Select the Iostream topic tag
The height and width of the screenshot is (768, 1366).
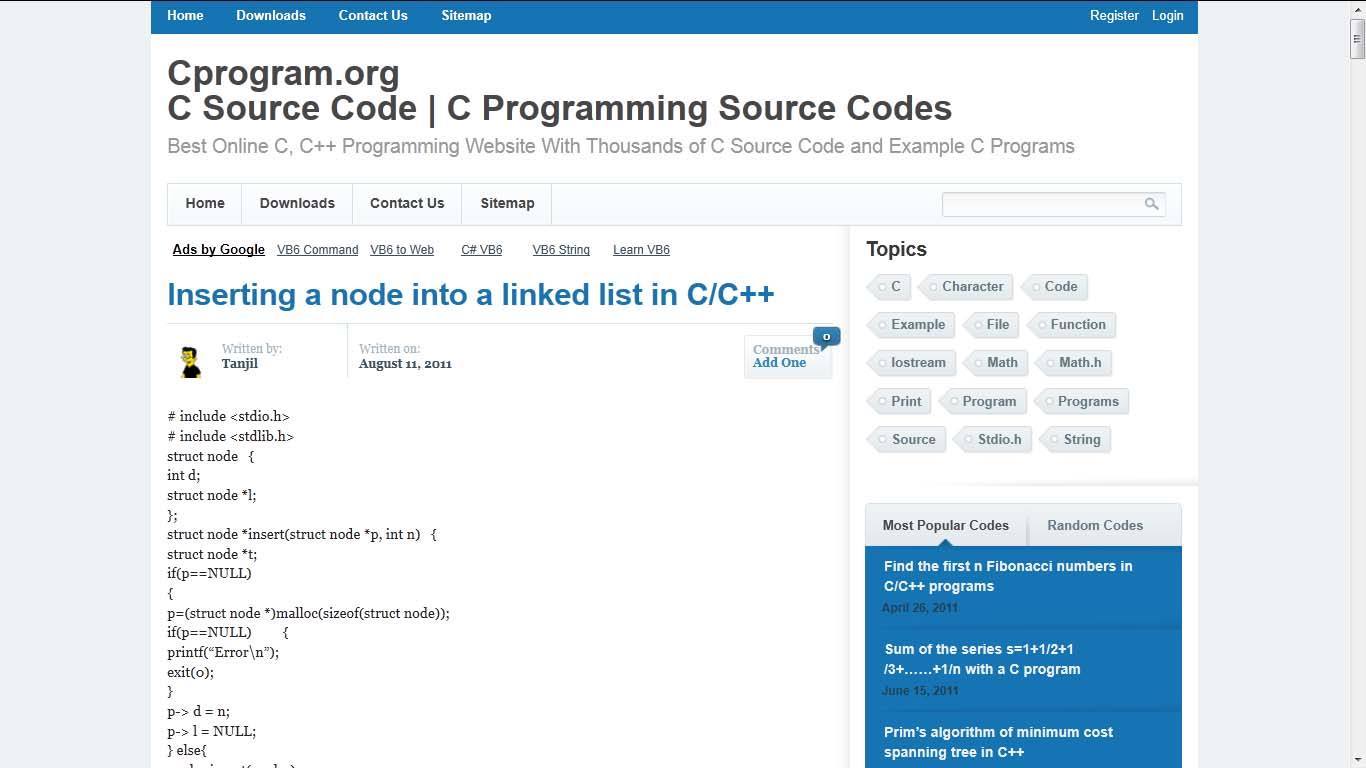click(x=917, y=363)
